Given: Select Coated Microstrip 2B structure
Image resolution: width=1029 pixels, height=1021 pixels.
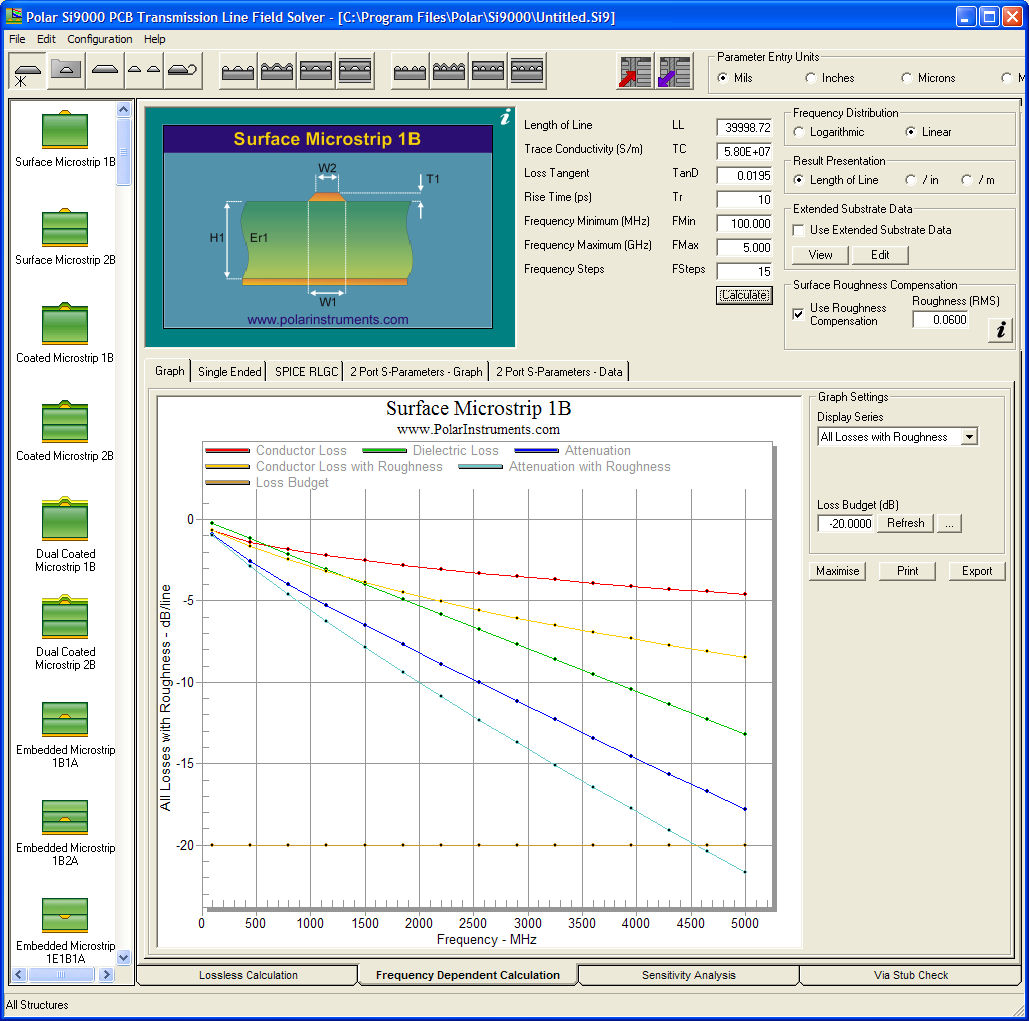Looking at the screenshot, I should pos(65,432).
